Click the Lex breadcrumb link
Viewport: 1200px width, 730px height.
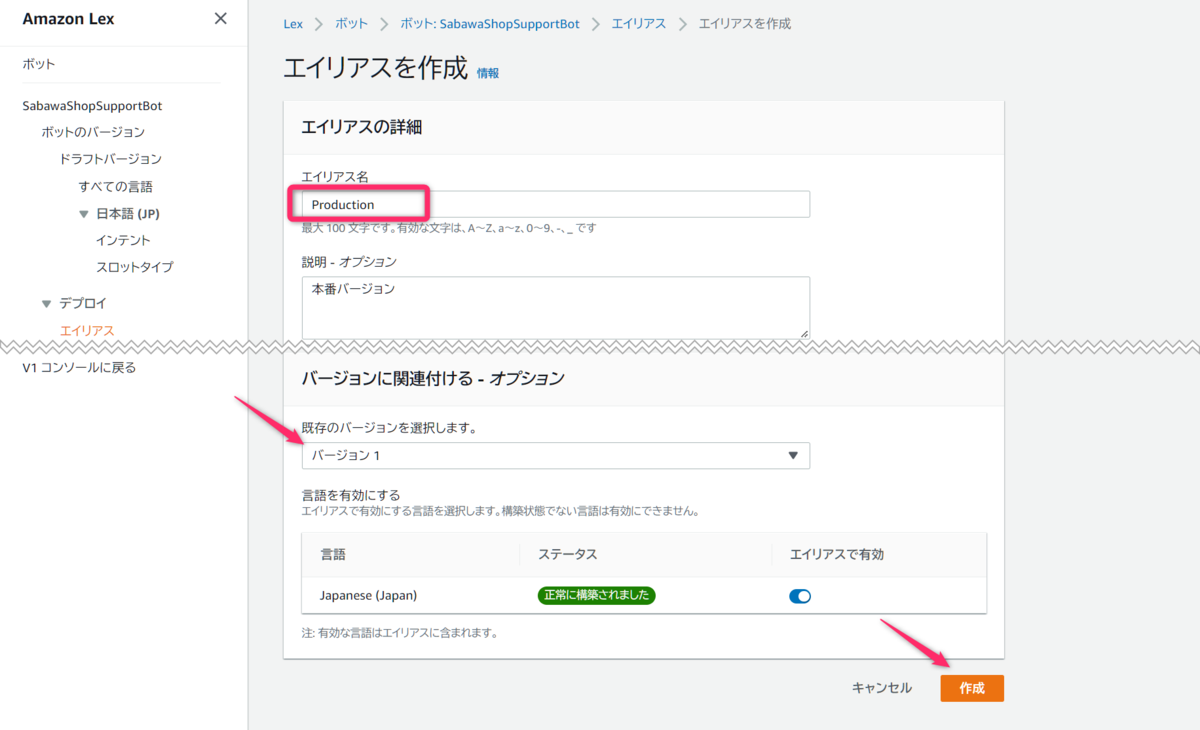[x=293, y=24]
